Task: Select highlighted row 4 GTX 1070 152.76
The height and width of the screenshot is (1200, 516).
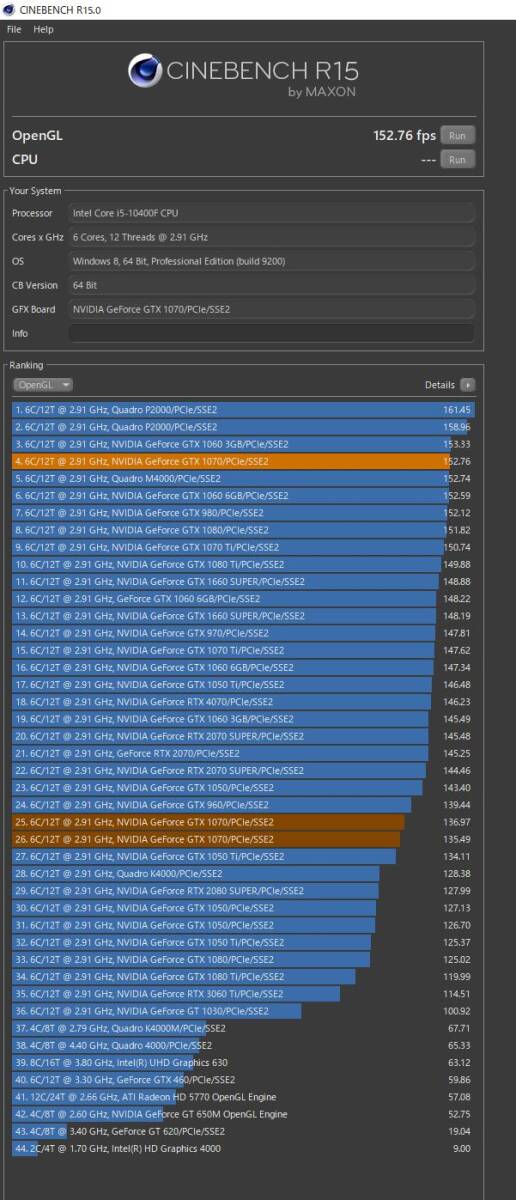Action: point(243,461)
